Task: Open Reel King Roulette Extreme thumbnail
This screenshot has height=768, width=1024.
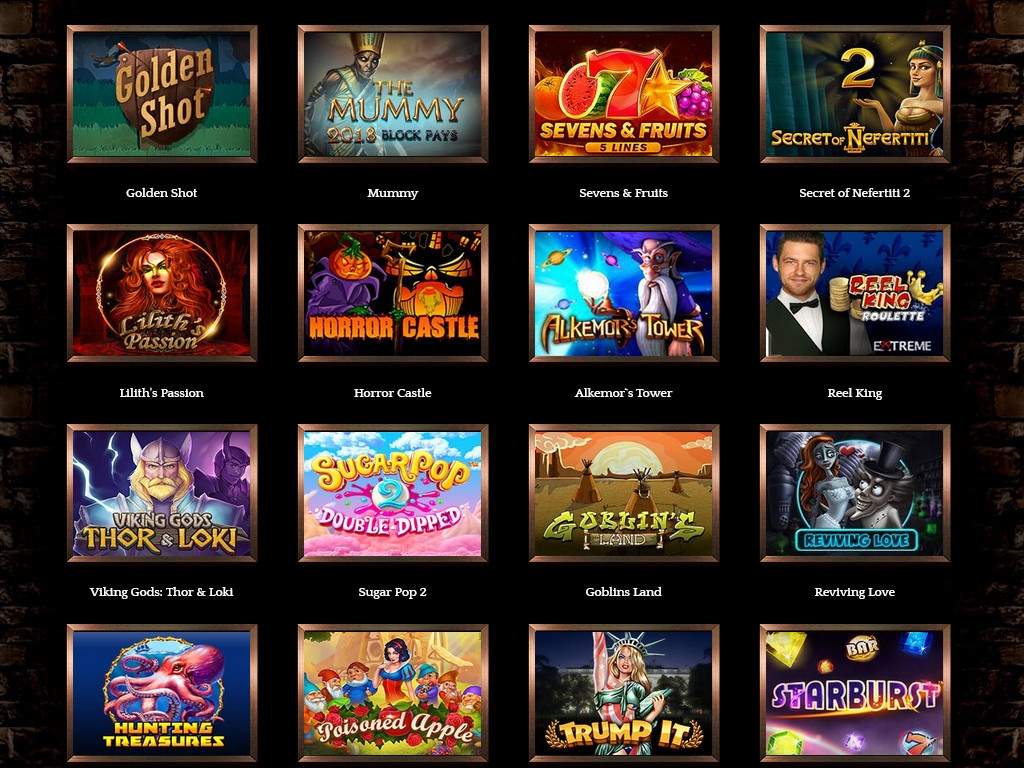Action: (855, 293)
